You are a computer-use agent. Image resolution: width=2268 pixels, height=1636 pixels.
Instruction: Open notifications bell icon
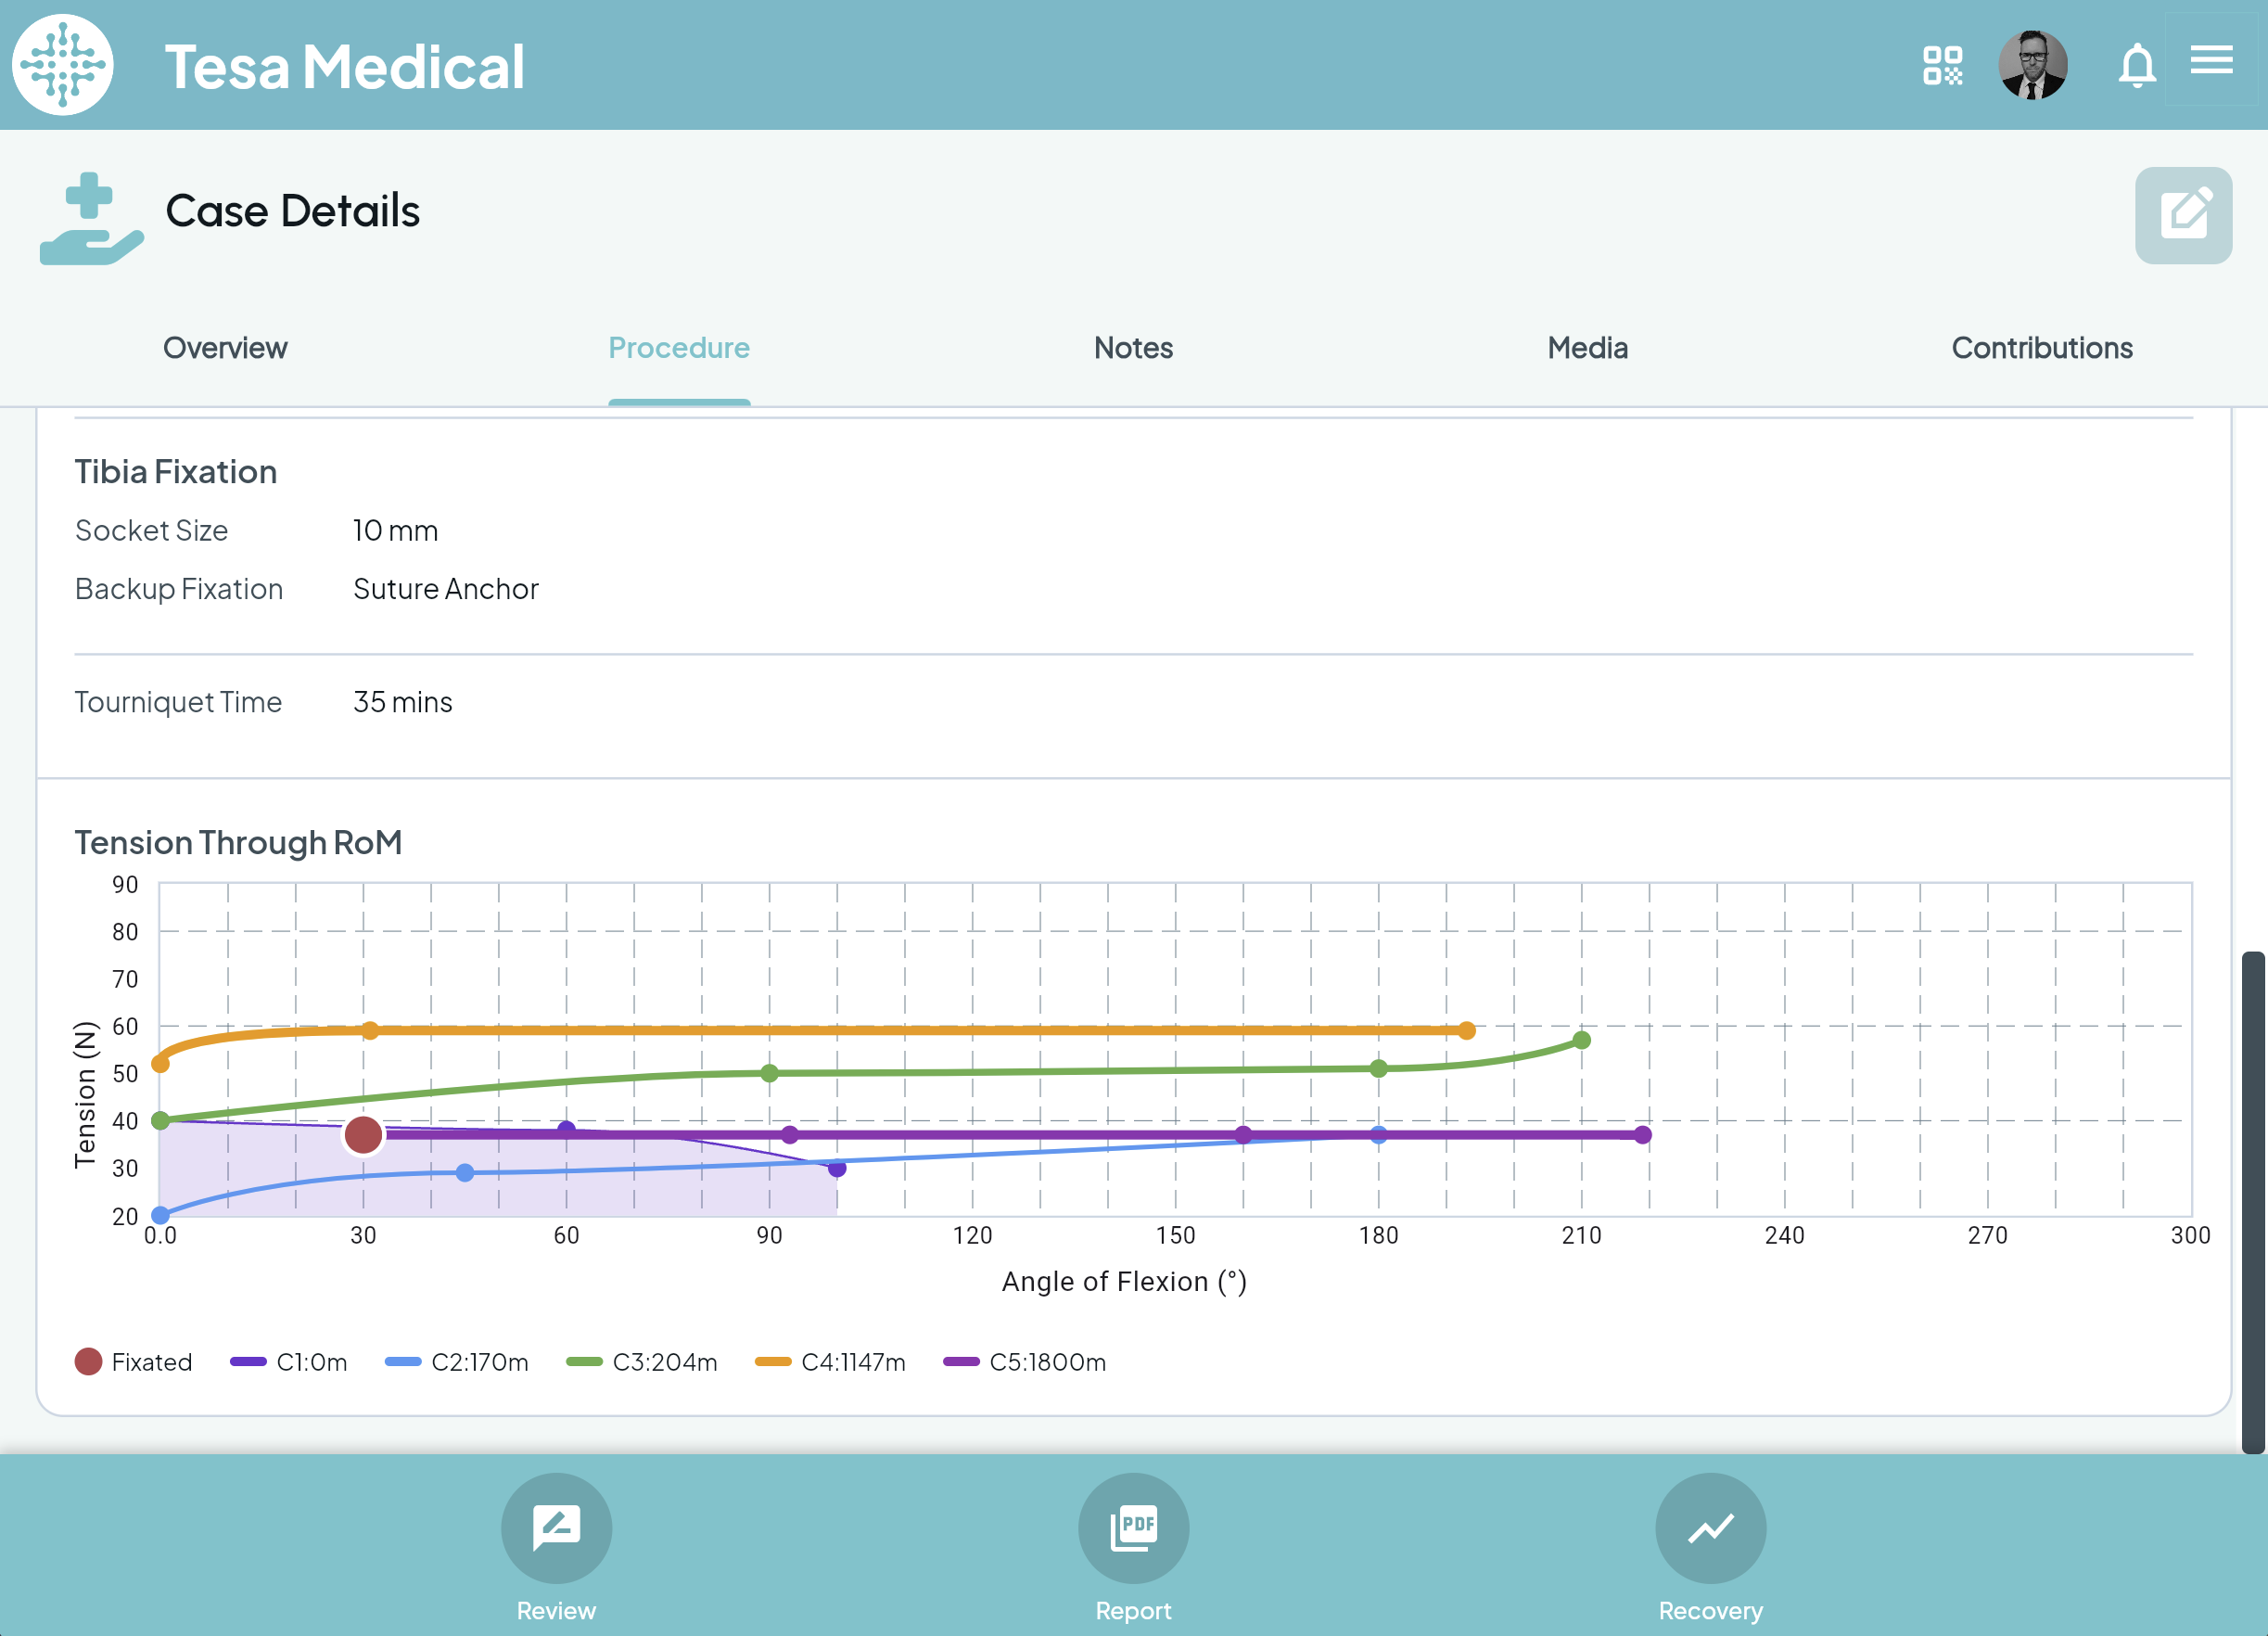tap(2136, 66)
